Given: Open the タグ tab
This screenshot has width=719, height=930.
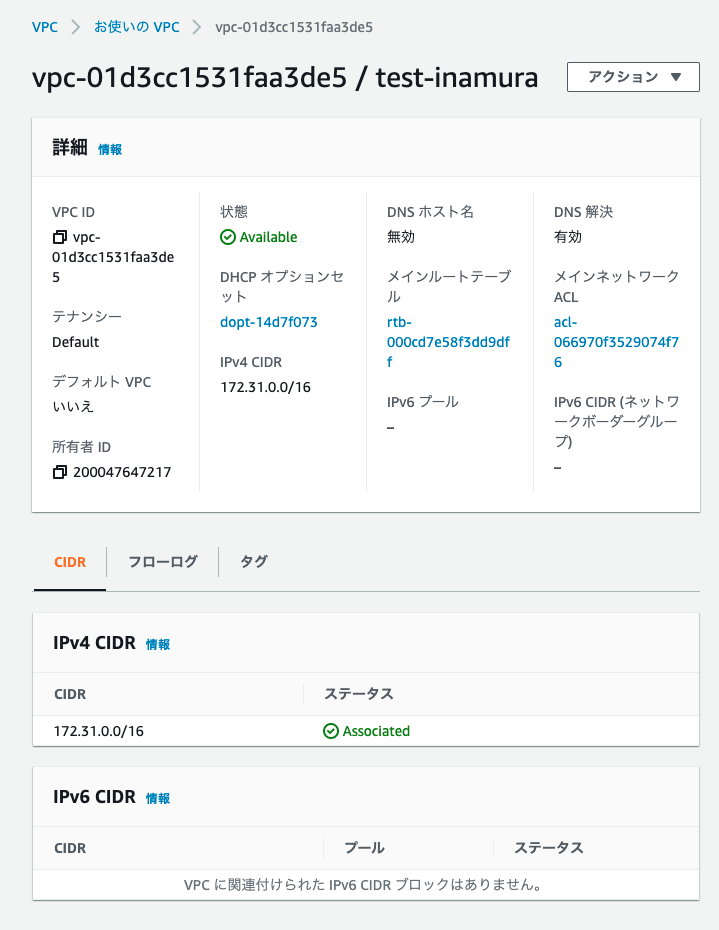Looking at the screenshot, I should point(253,562).
